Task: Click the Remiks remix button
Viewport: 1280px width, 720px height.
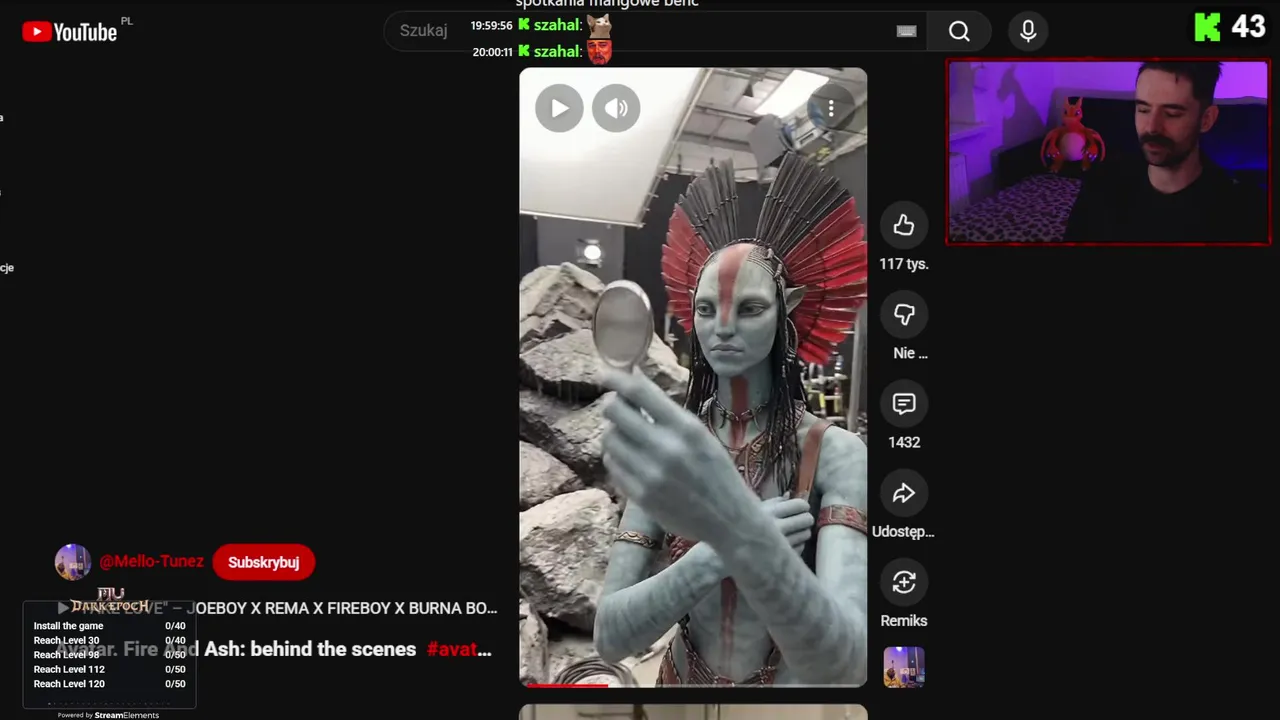Action: pos(904,582)
